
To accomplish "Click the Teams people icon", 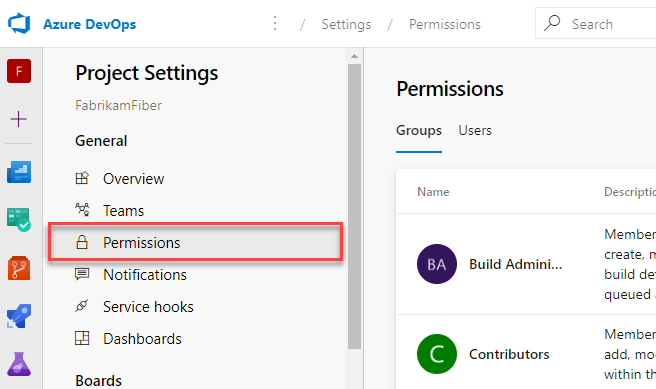I will point(82,210).
